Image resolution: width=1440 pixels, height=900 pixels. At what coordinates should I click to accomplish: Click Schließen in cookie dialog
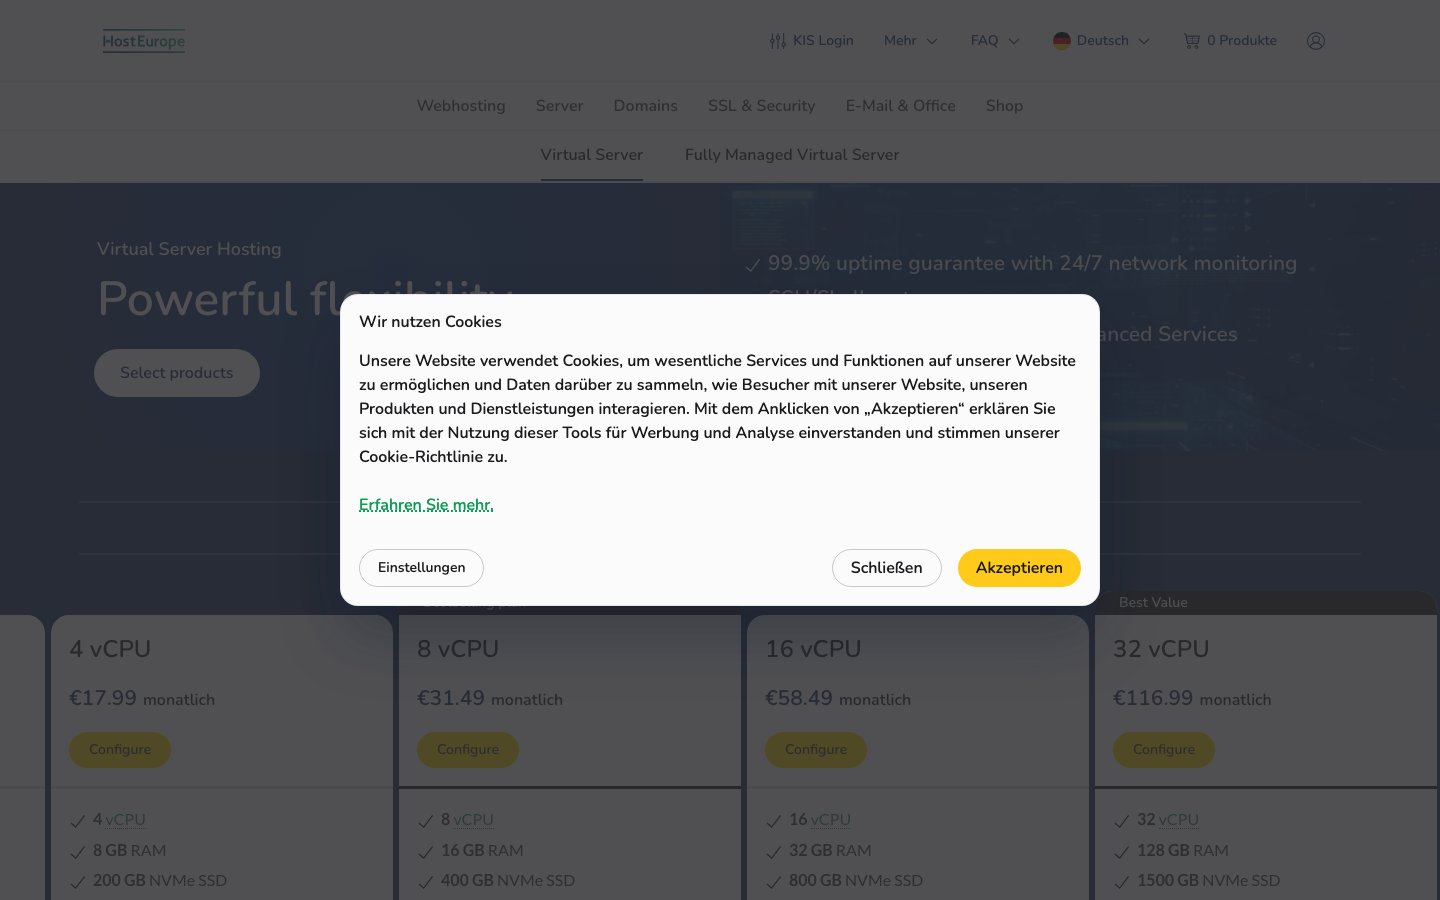887,568
